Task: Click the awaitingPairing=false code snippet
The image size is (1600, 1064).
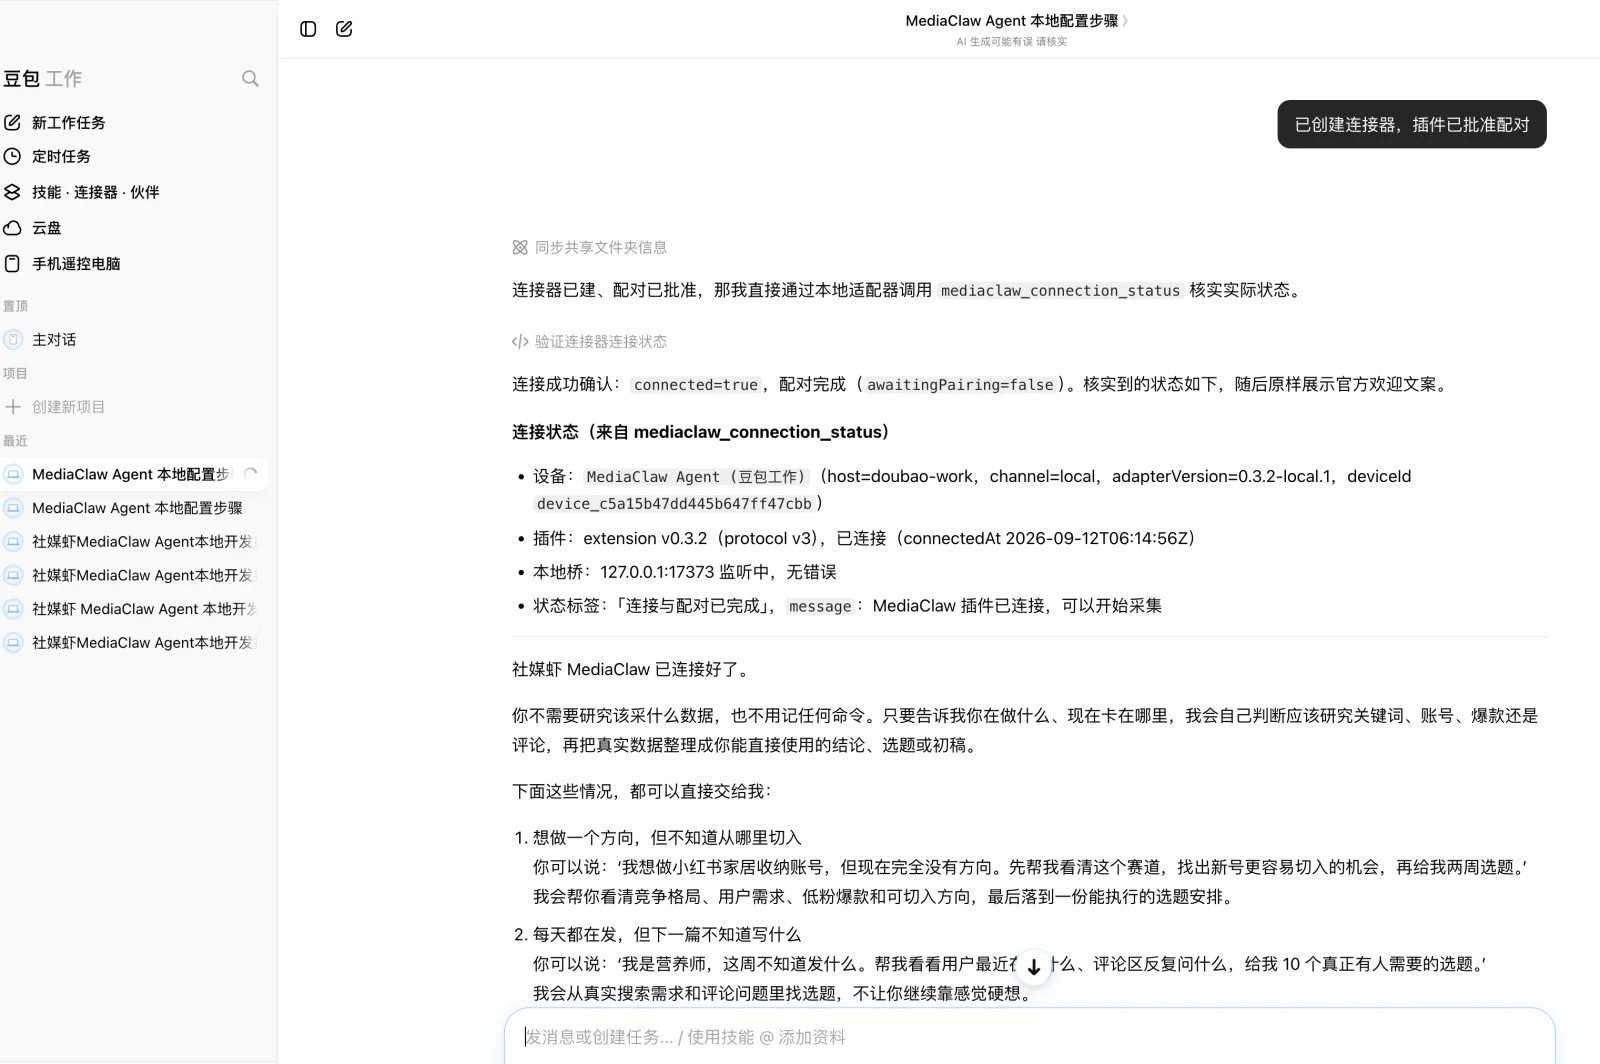Action: point(960,385)
